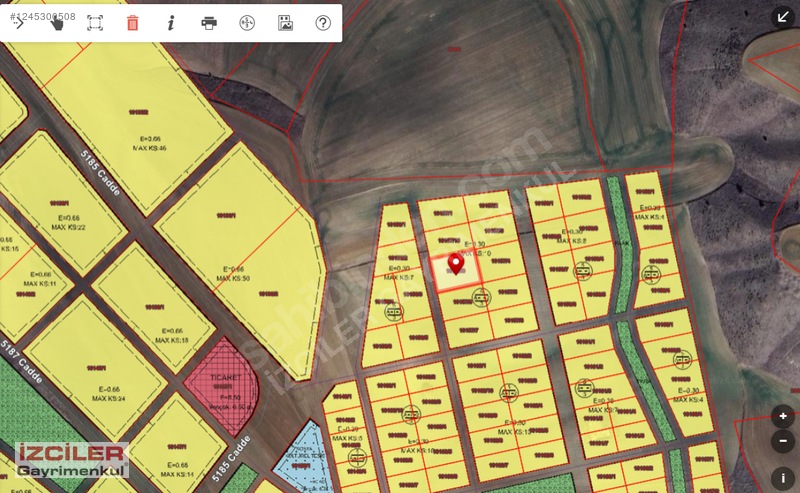This screenshot has height=493, width=800.
Task: Zoom in with the plus button
Action: (x=783, y=416)
